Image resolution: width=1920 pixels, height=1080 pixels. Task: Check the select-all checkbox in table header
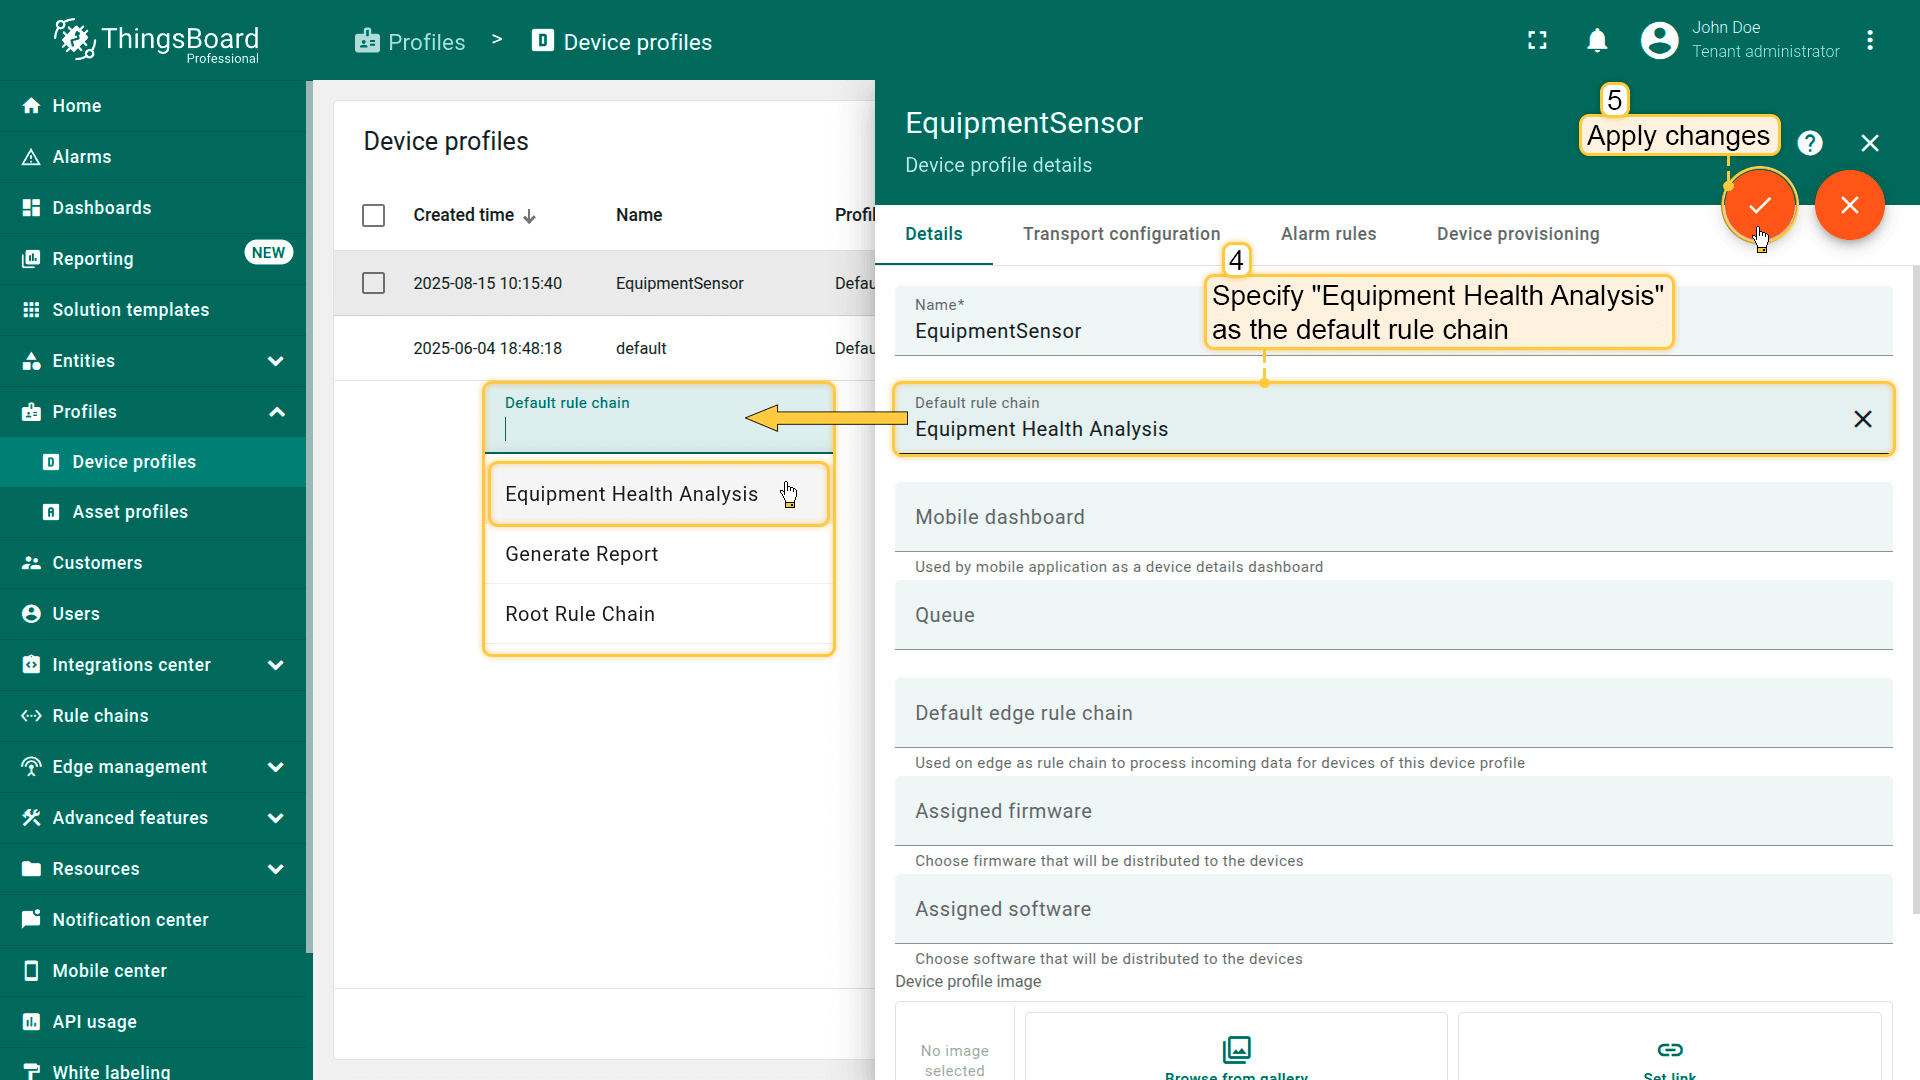point(373,215)
